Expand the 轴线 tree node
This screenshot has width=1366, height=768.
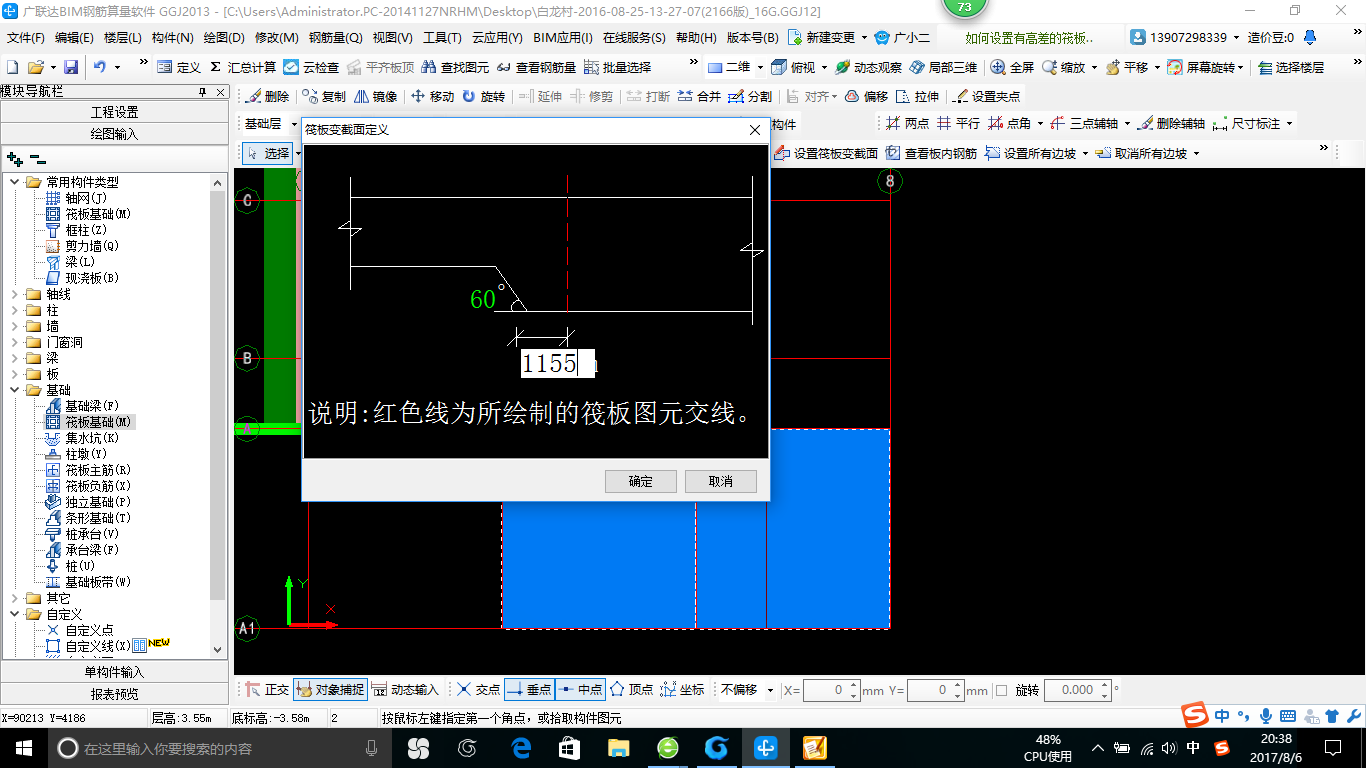15,294
